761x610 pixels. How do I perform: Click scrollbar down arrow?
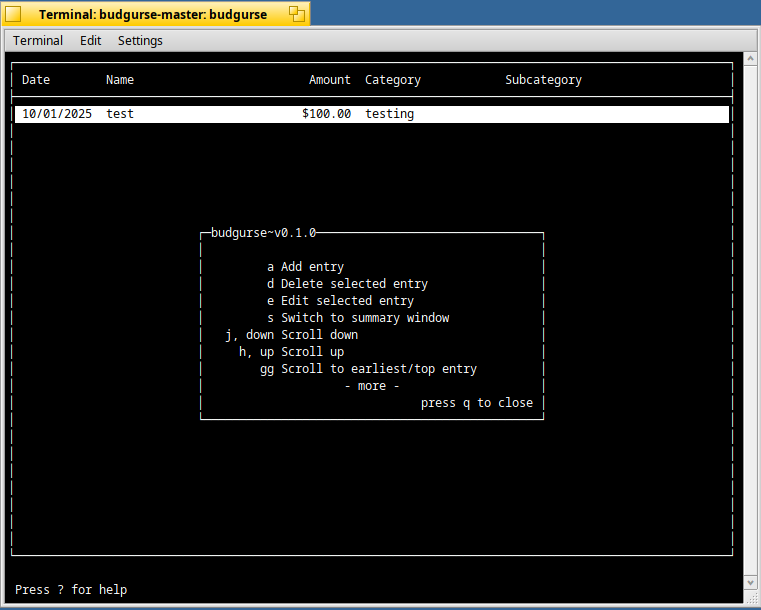[x=750, y=582]
